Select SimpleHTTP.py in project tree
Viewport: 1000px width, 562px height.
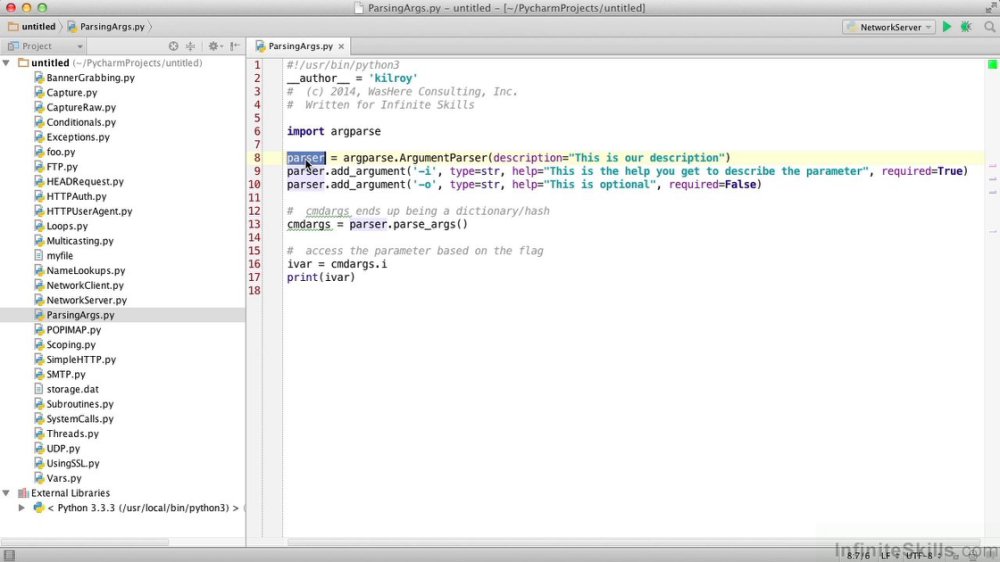tap(81, 359)
